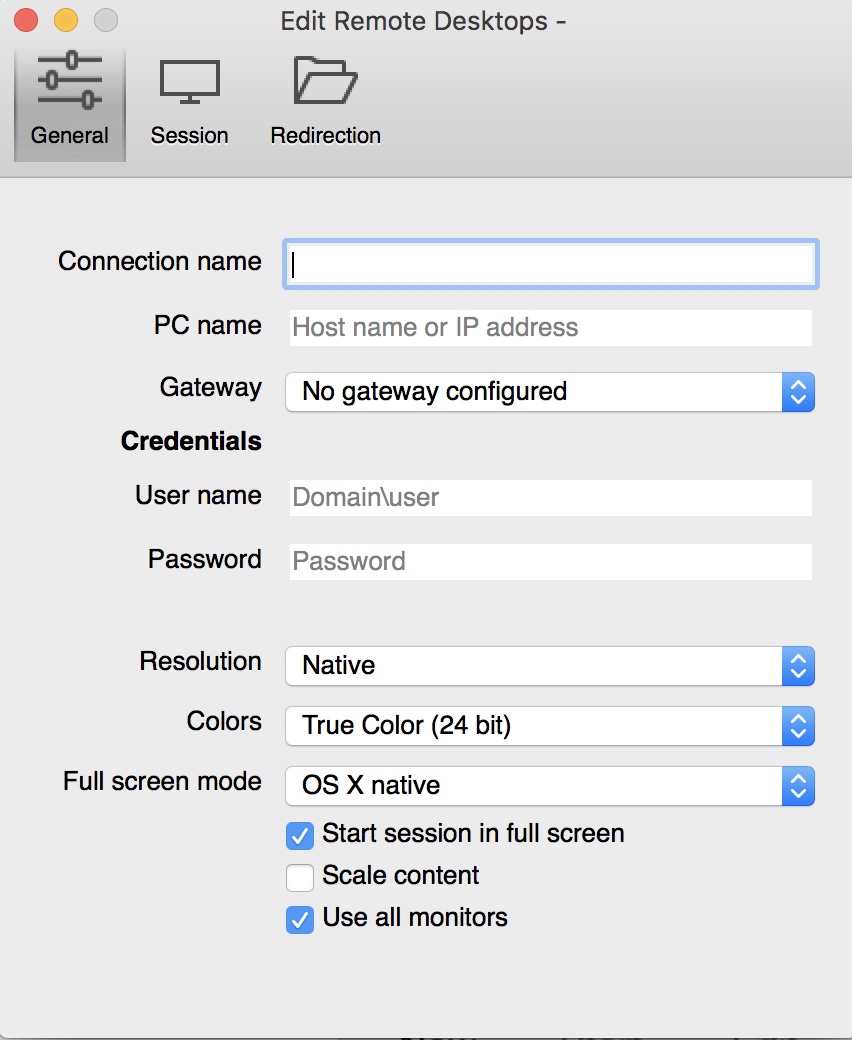Focus the Connection name text field
The height and width of the screenshot is (1040, 852).
point(551,264)
